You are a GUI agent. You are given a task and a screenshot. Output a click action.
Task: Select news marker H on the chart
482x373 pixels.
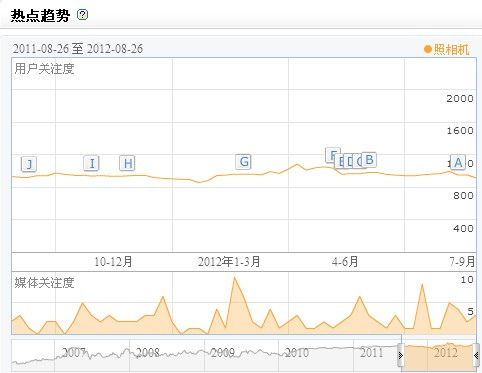click(x=127, y=163)
